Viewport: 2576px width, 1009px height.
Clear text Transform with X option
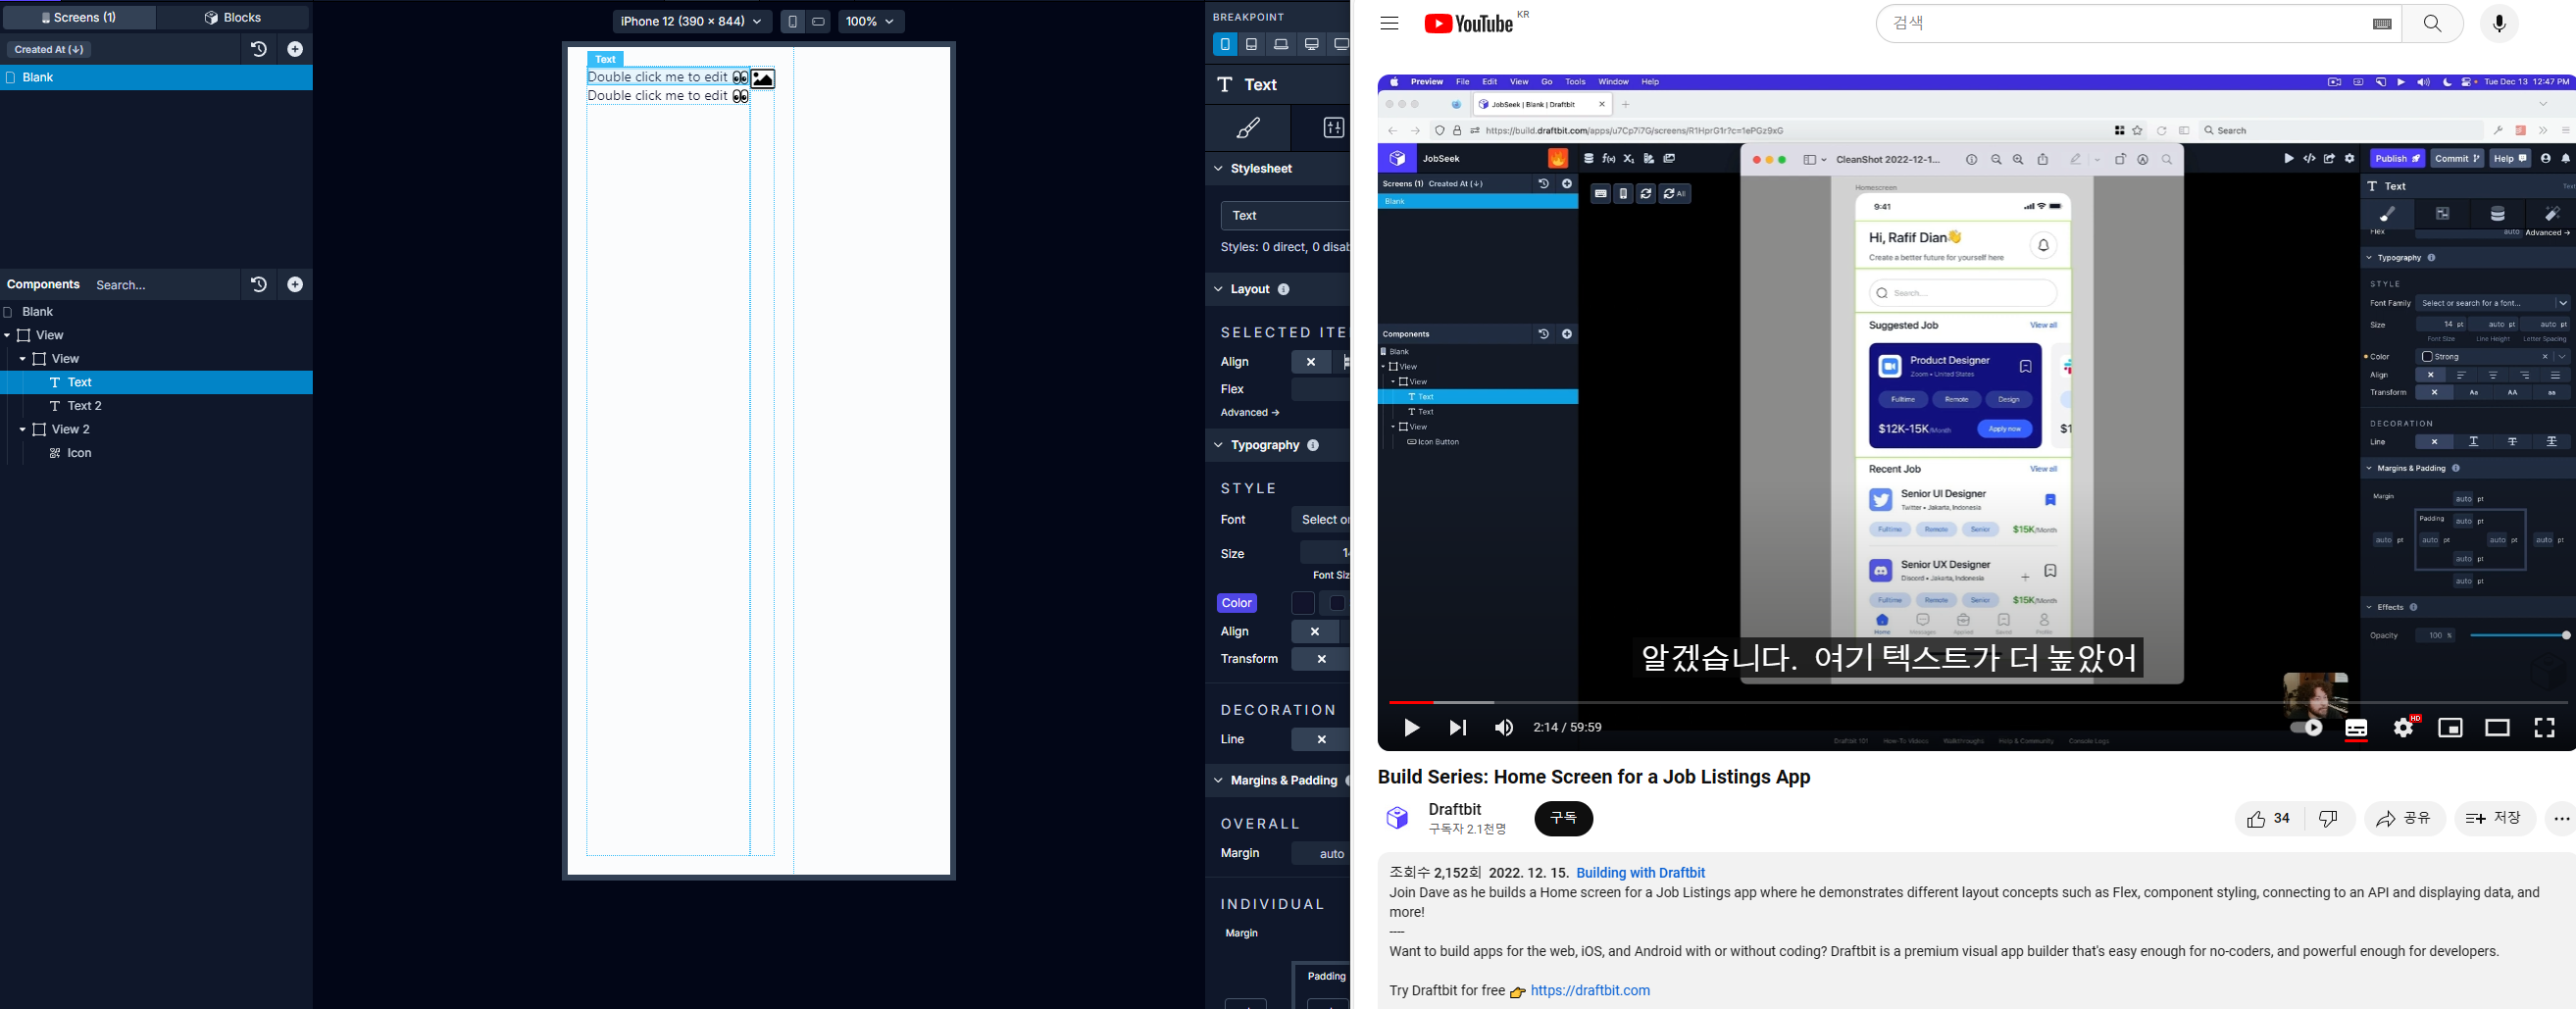(1321, 659)
